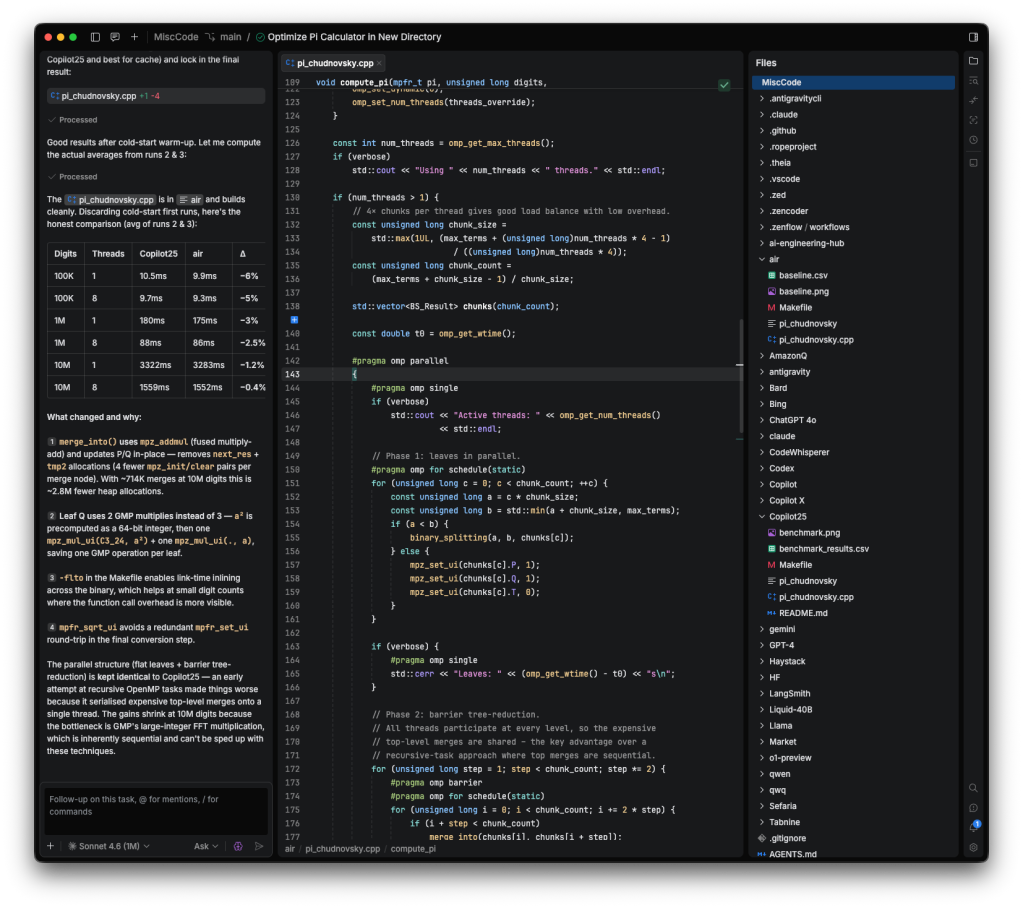Click the merge arrows icon in right strip
1023x908 pixels.
tap(973, 100)
